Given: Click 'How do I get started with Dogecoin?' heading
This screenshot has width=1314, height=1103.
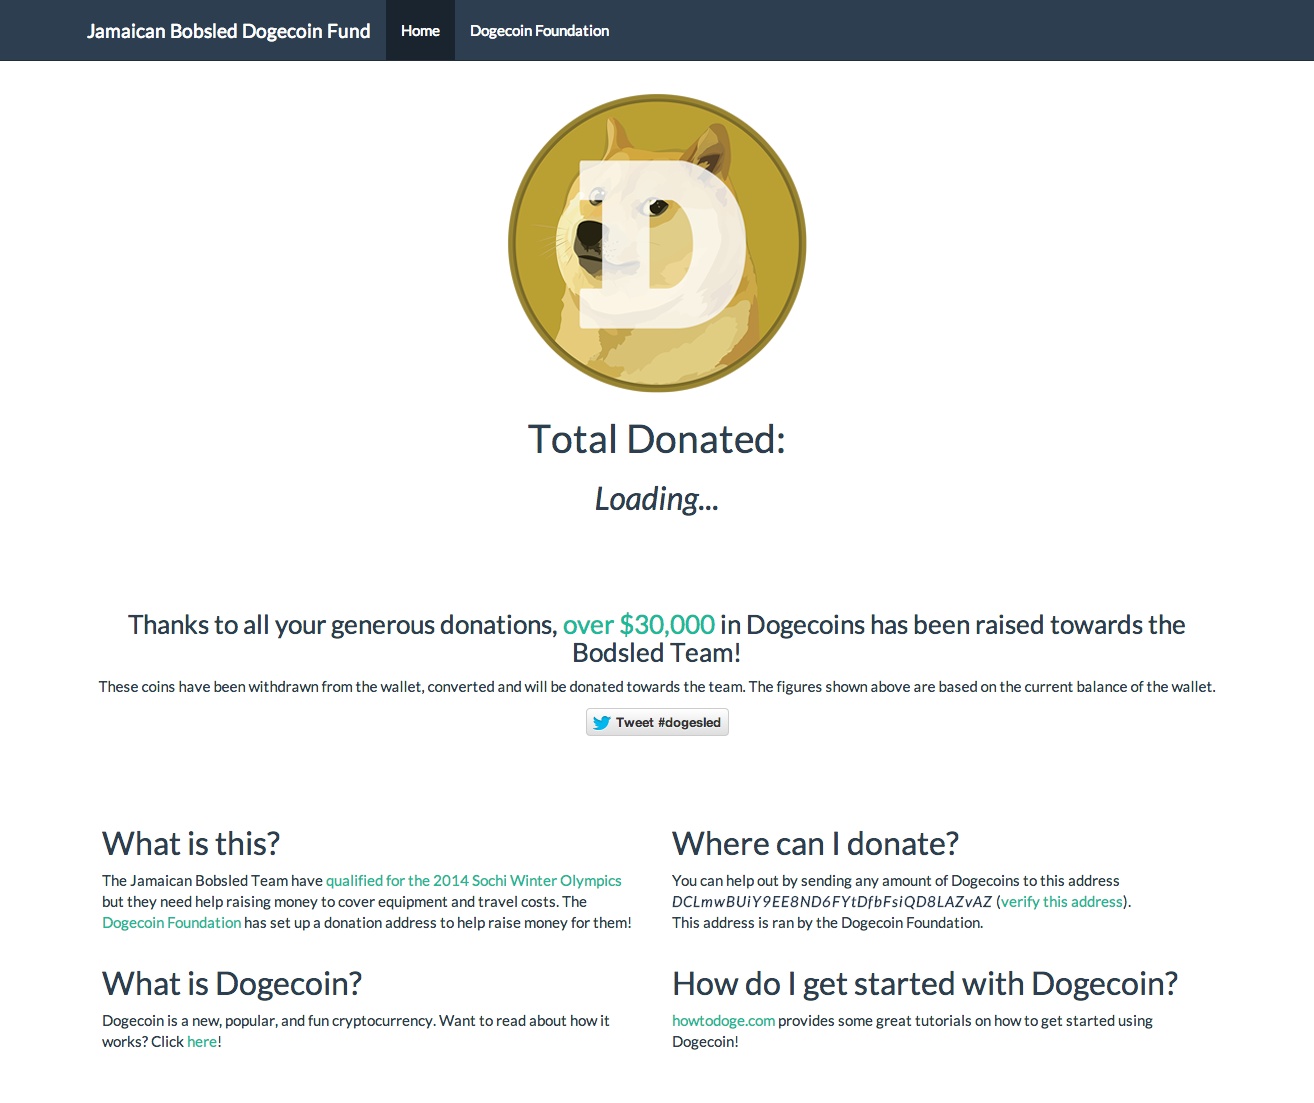Looking at the screenshot, I should click(x=925, y=984).
